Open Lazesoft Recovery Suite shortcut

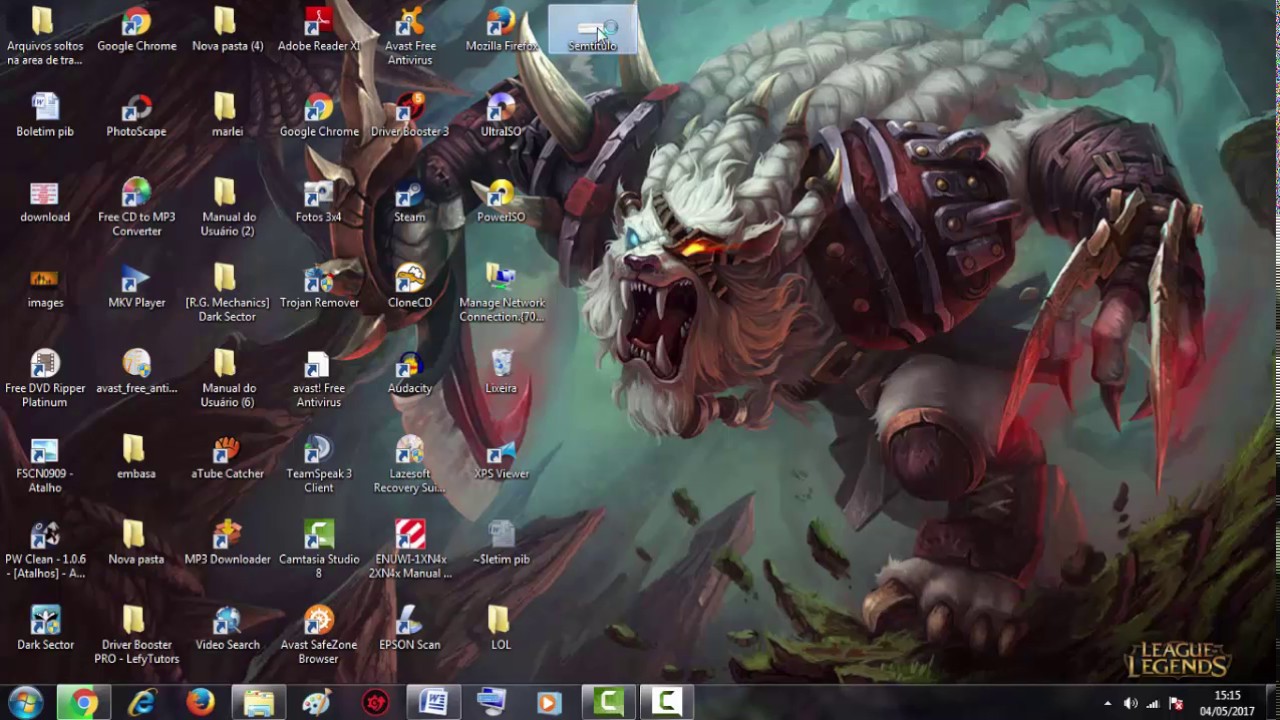coord(410,464)
